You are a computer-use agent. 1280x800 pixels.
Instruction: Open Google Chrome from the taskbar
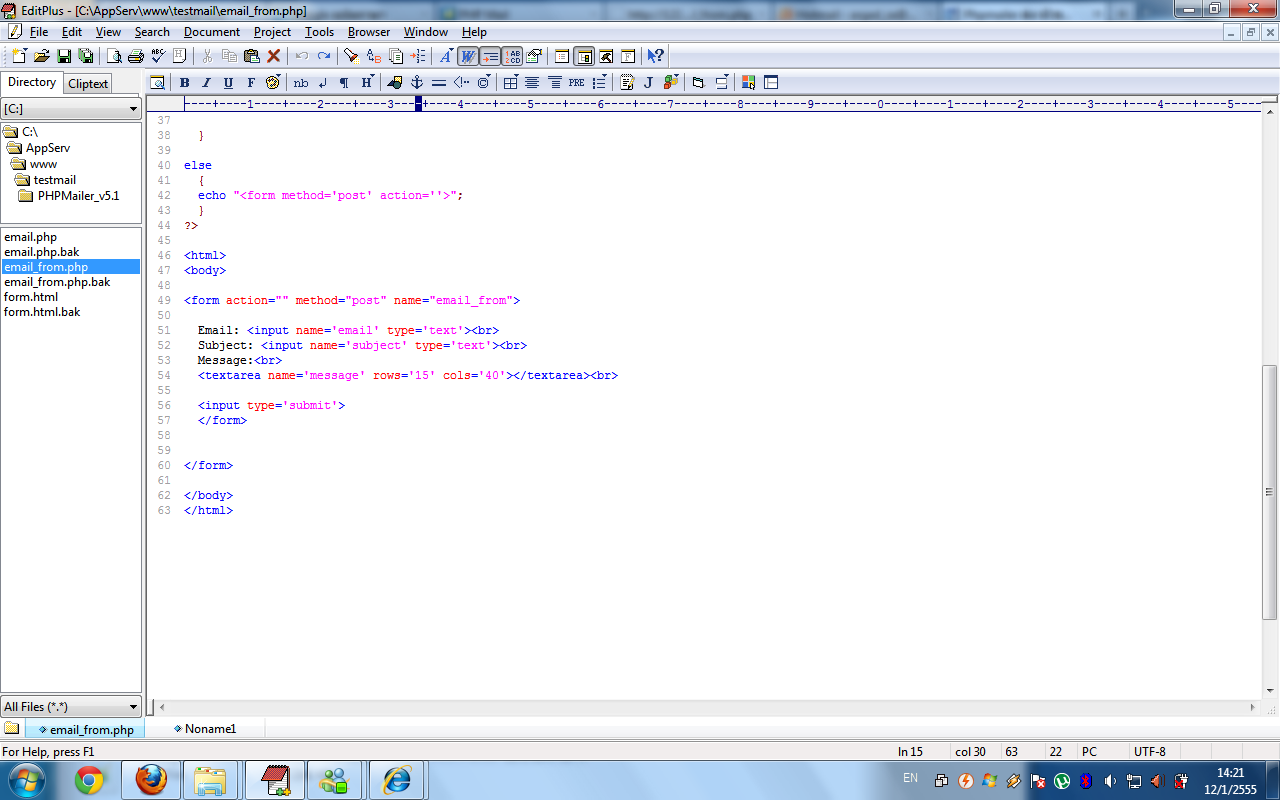click(x=89, y=780)
